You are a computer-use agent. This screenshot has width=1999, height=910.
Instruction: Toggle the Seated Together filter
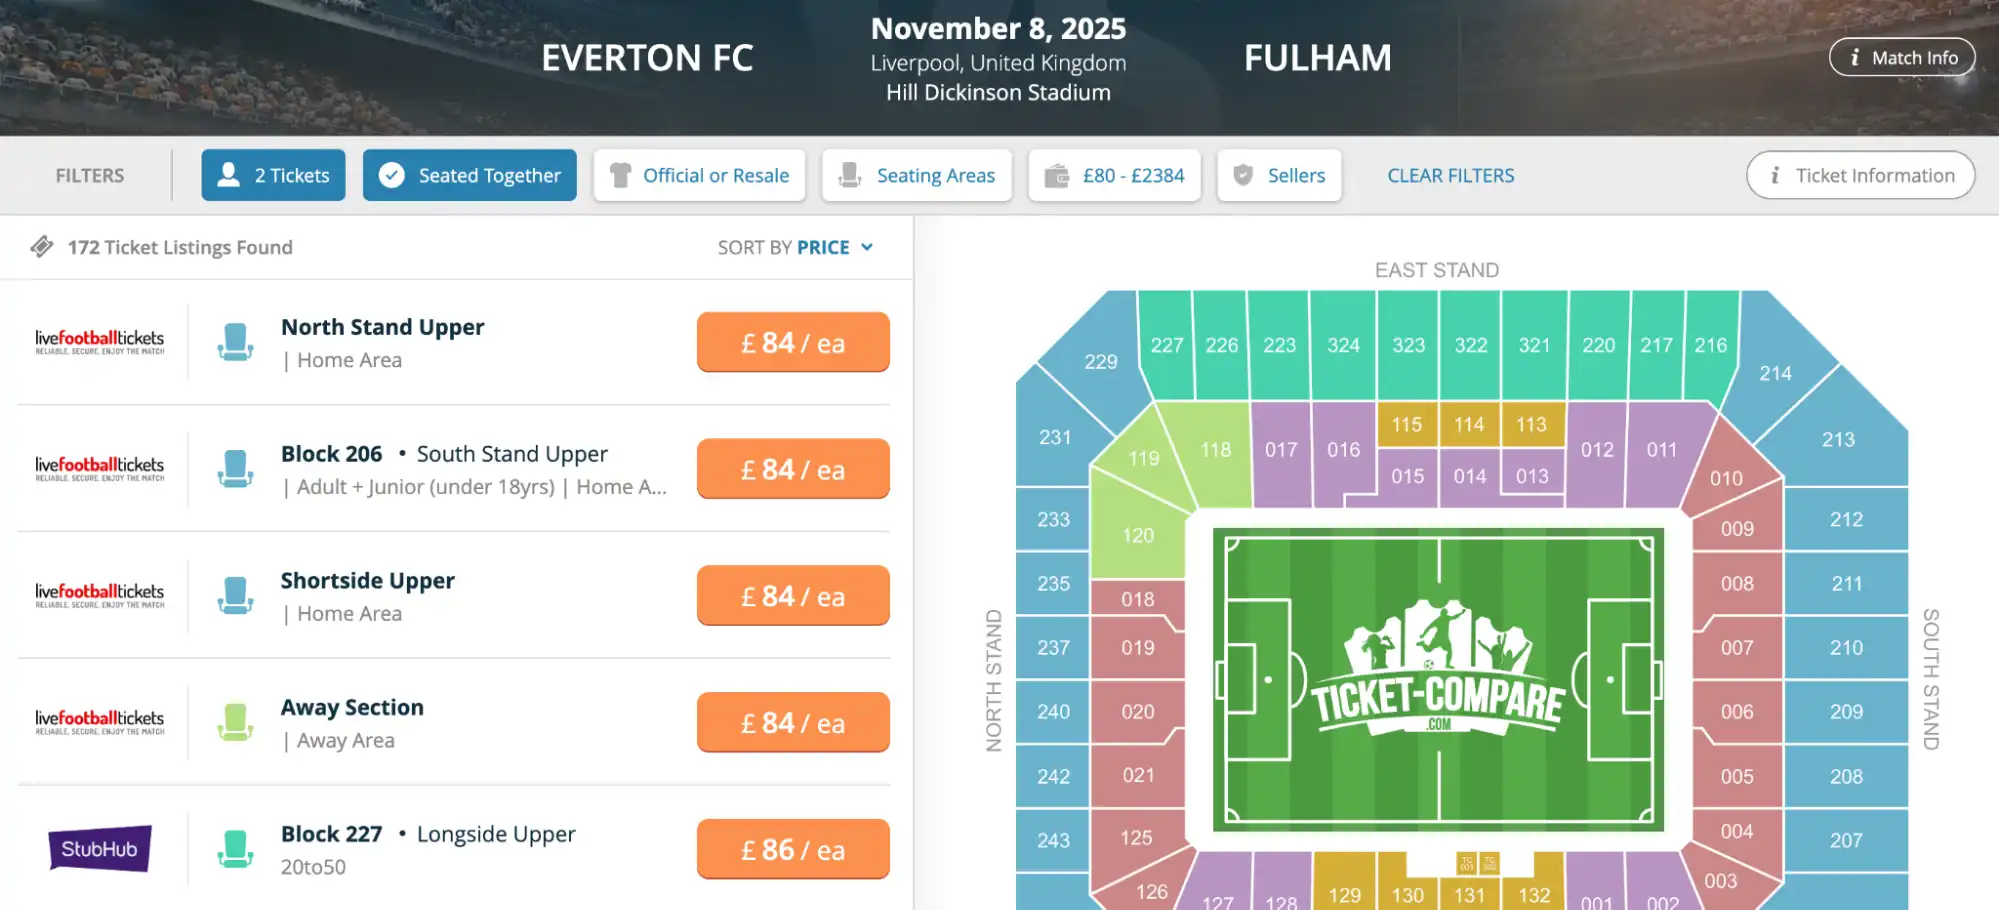[x=469, y=174]
